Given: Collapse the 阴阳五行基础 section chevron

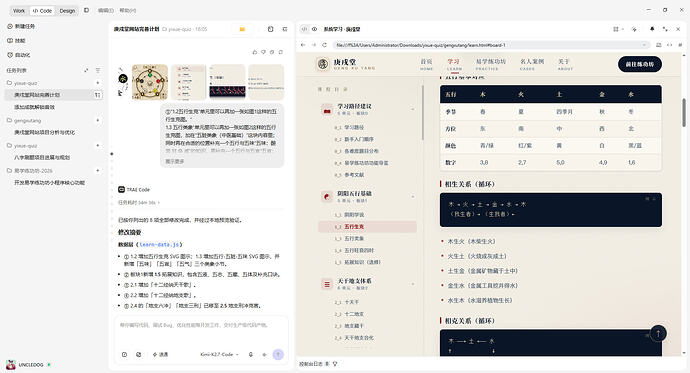Looking at the screenshot, I should coord(413,197).
